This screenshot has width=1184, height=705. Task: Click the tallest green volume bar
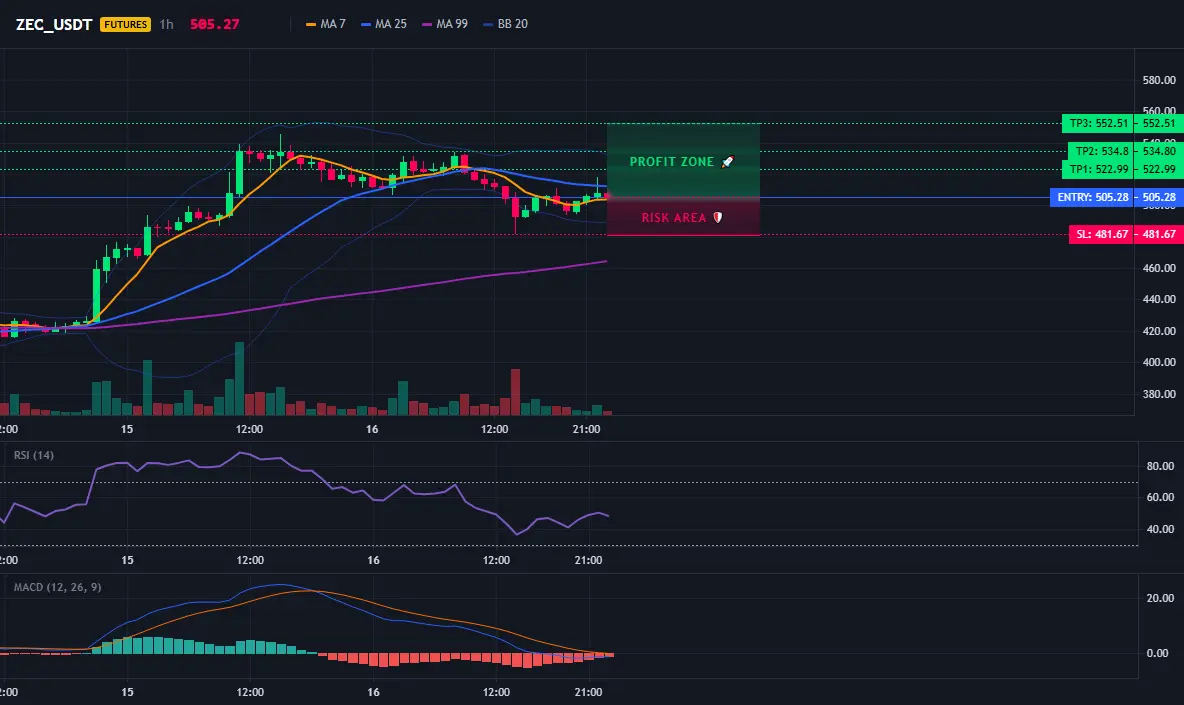[x=239, y=379]
